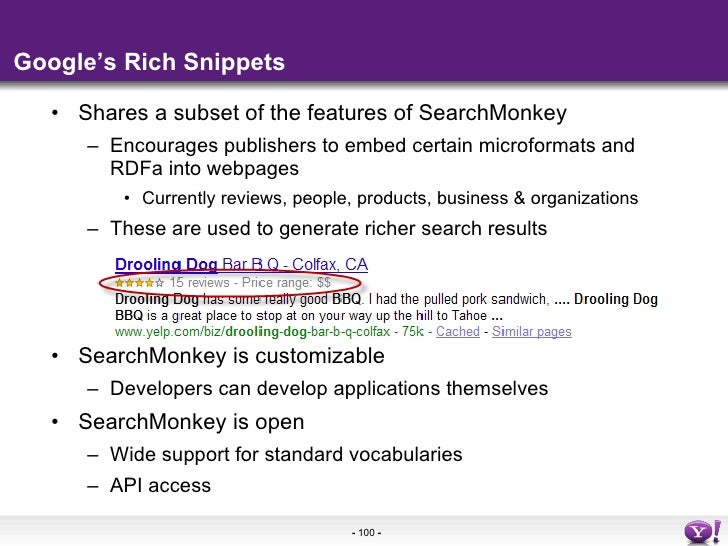The image size is (728, 546).
Task: Click 'Encourages publishers to embed certain microformats' line
Action: pos(372,145)
